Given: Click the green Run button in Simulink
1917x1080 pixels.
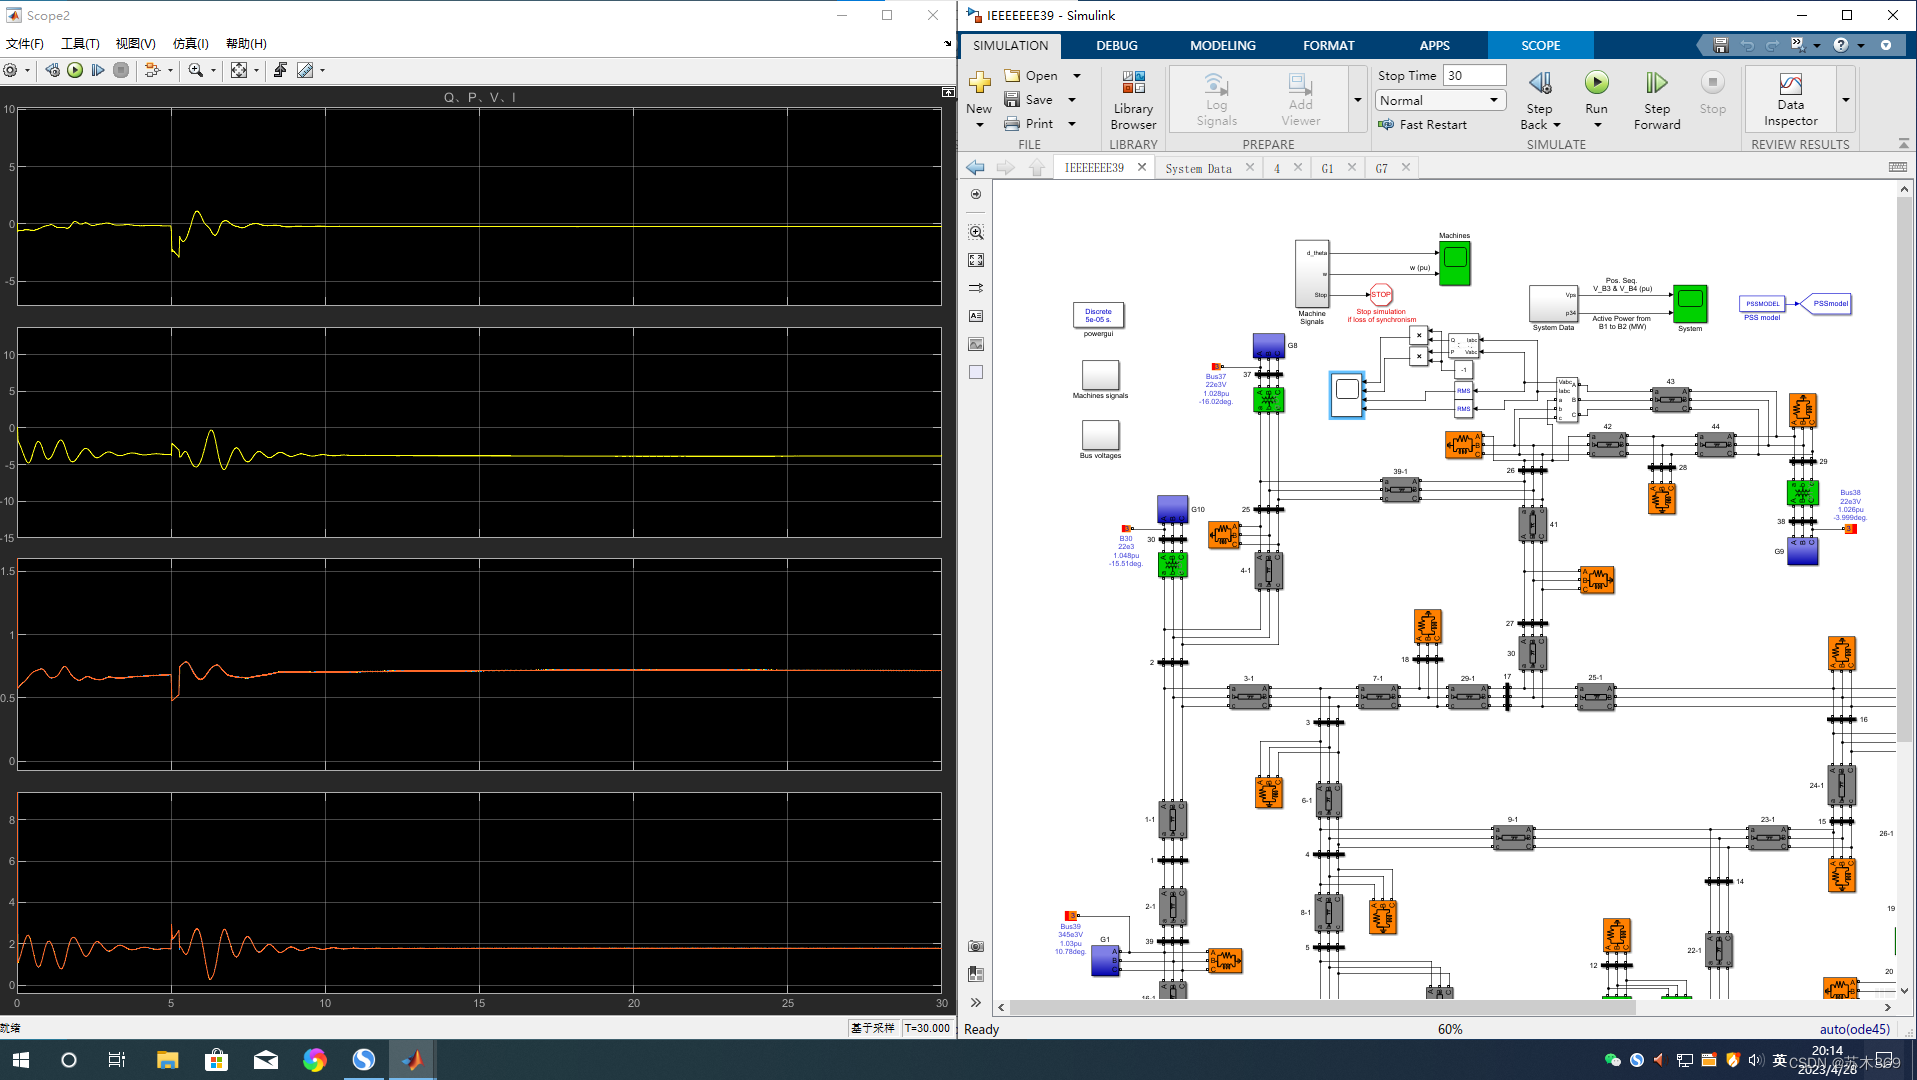Looking at the screenshot, I should [1597, 82].
